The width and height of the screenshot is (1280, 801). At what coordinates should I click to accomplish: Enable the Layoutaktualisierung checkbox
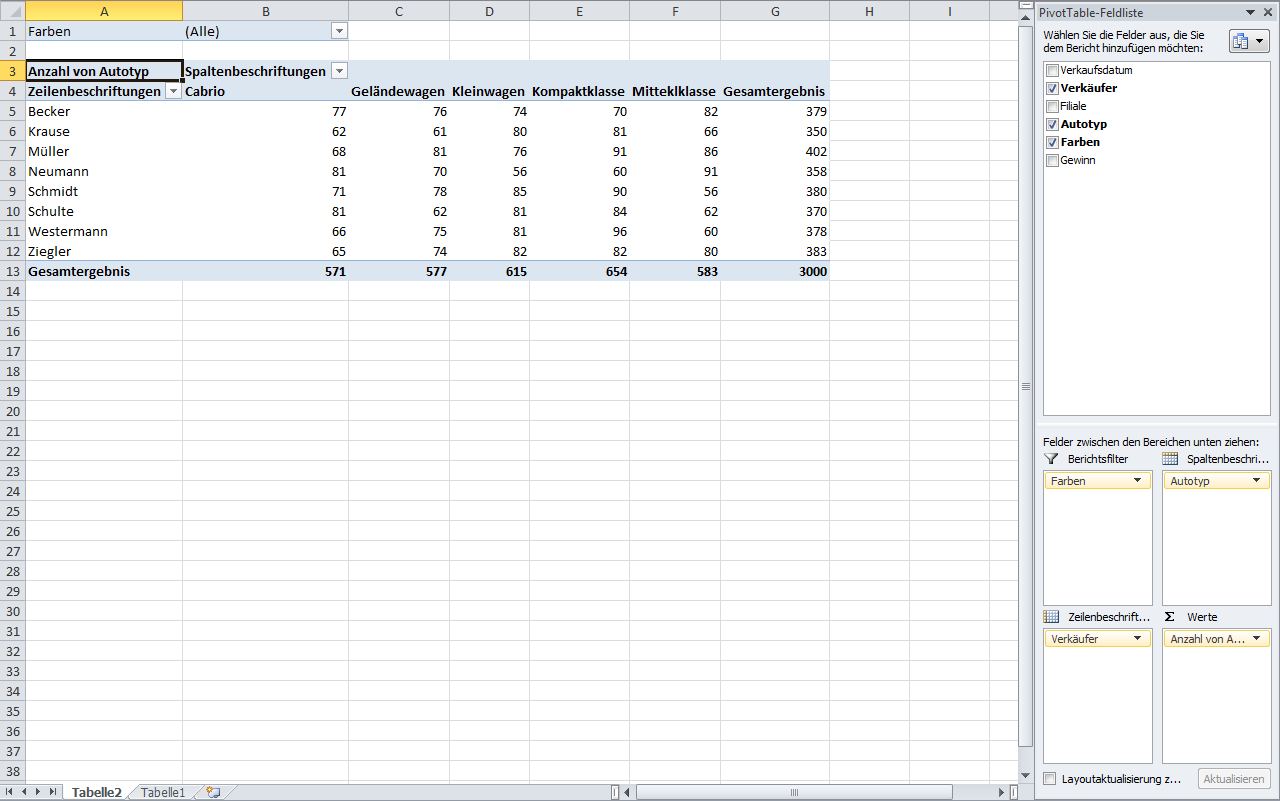[x=1050, y=779]
